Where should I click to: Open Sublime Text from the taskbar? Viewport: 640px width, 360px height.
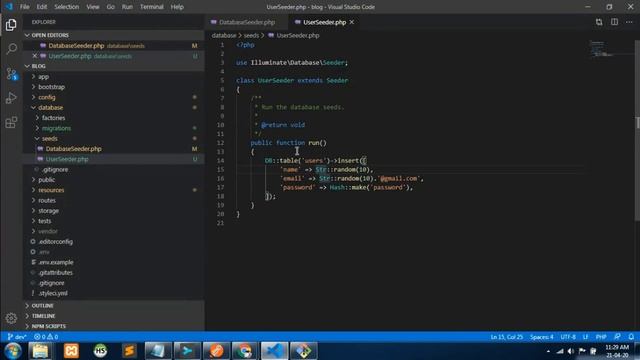[129, 351]
